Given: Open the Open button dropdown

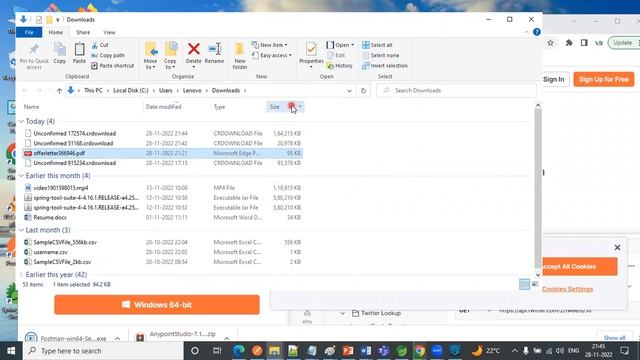Looking at the screenshot, I should pos(352,45).
